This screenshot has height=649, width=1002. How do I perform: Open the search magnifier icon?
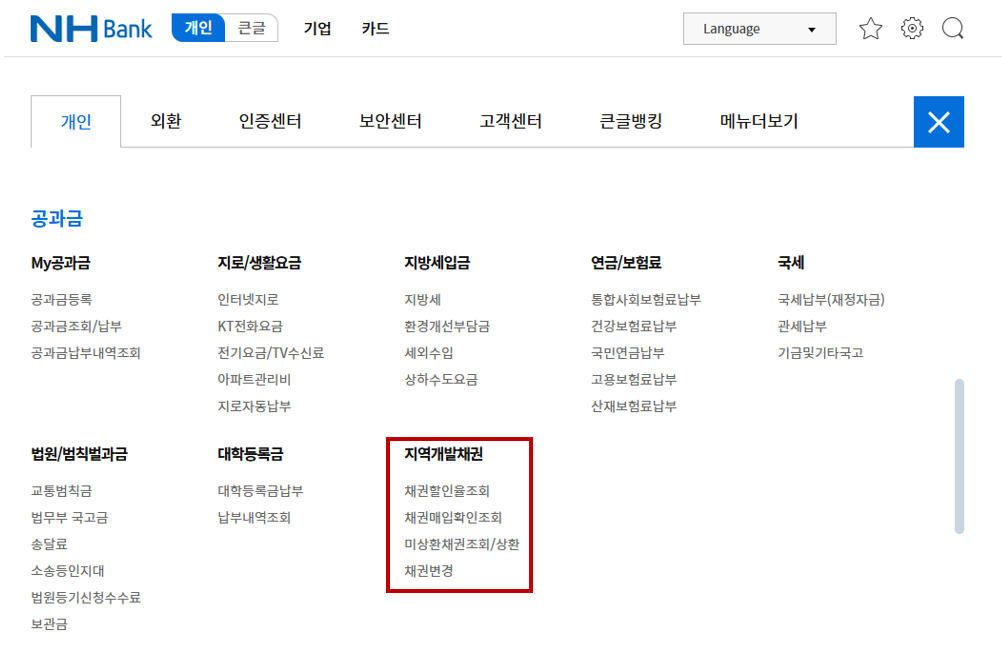click(952, 28)
